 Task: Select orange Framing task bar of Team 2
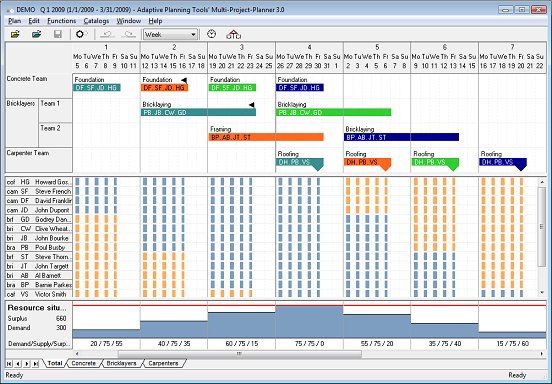[266, 137]
